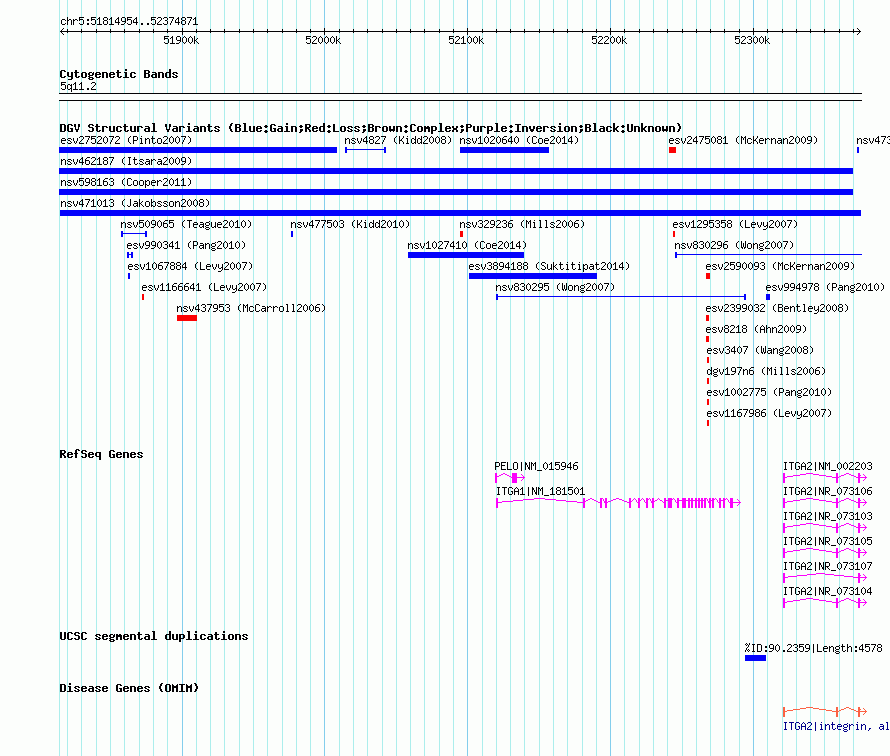The height and width of the screenshot is (756, 890).
Task: Click ITGA2|NR_073105 transcript label
Action: coord(828,541)
